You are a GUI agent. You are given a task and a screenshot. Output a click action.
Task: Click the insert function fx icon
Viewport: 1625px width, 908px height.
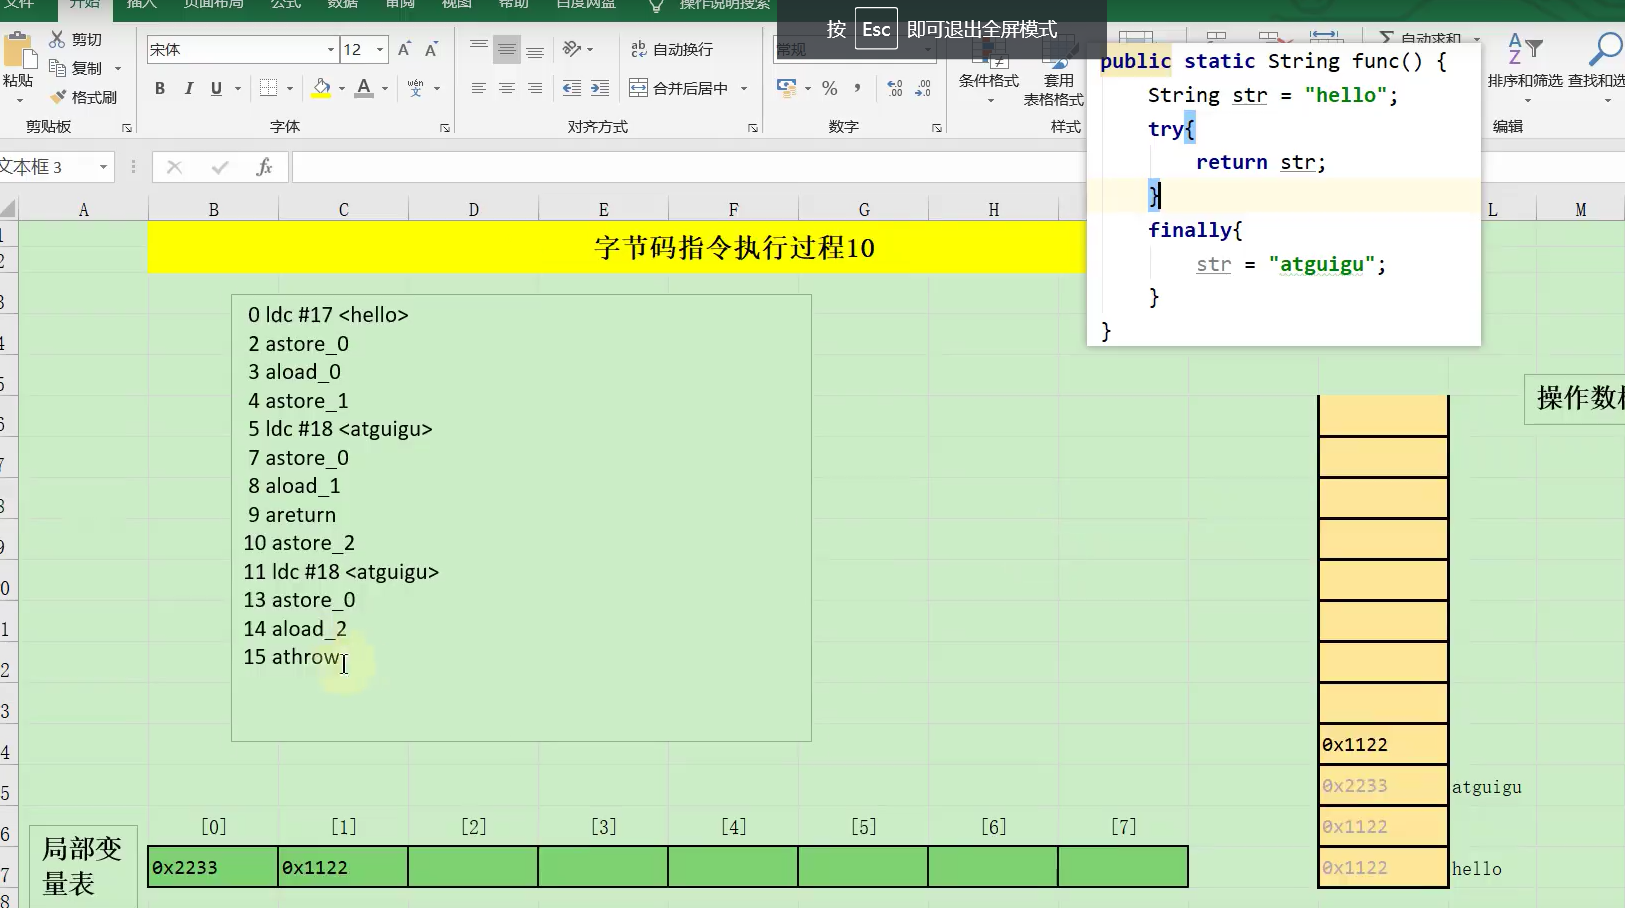click(x=264, y=167)
